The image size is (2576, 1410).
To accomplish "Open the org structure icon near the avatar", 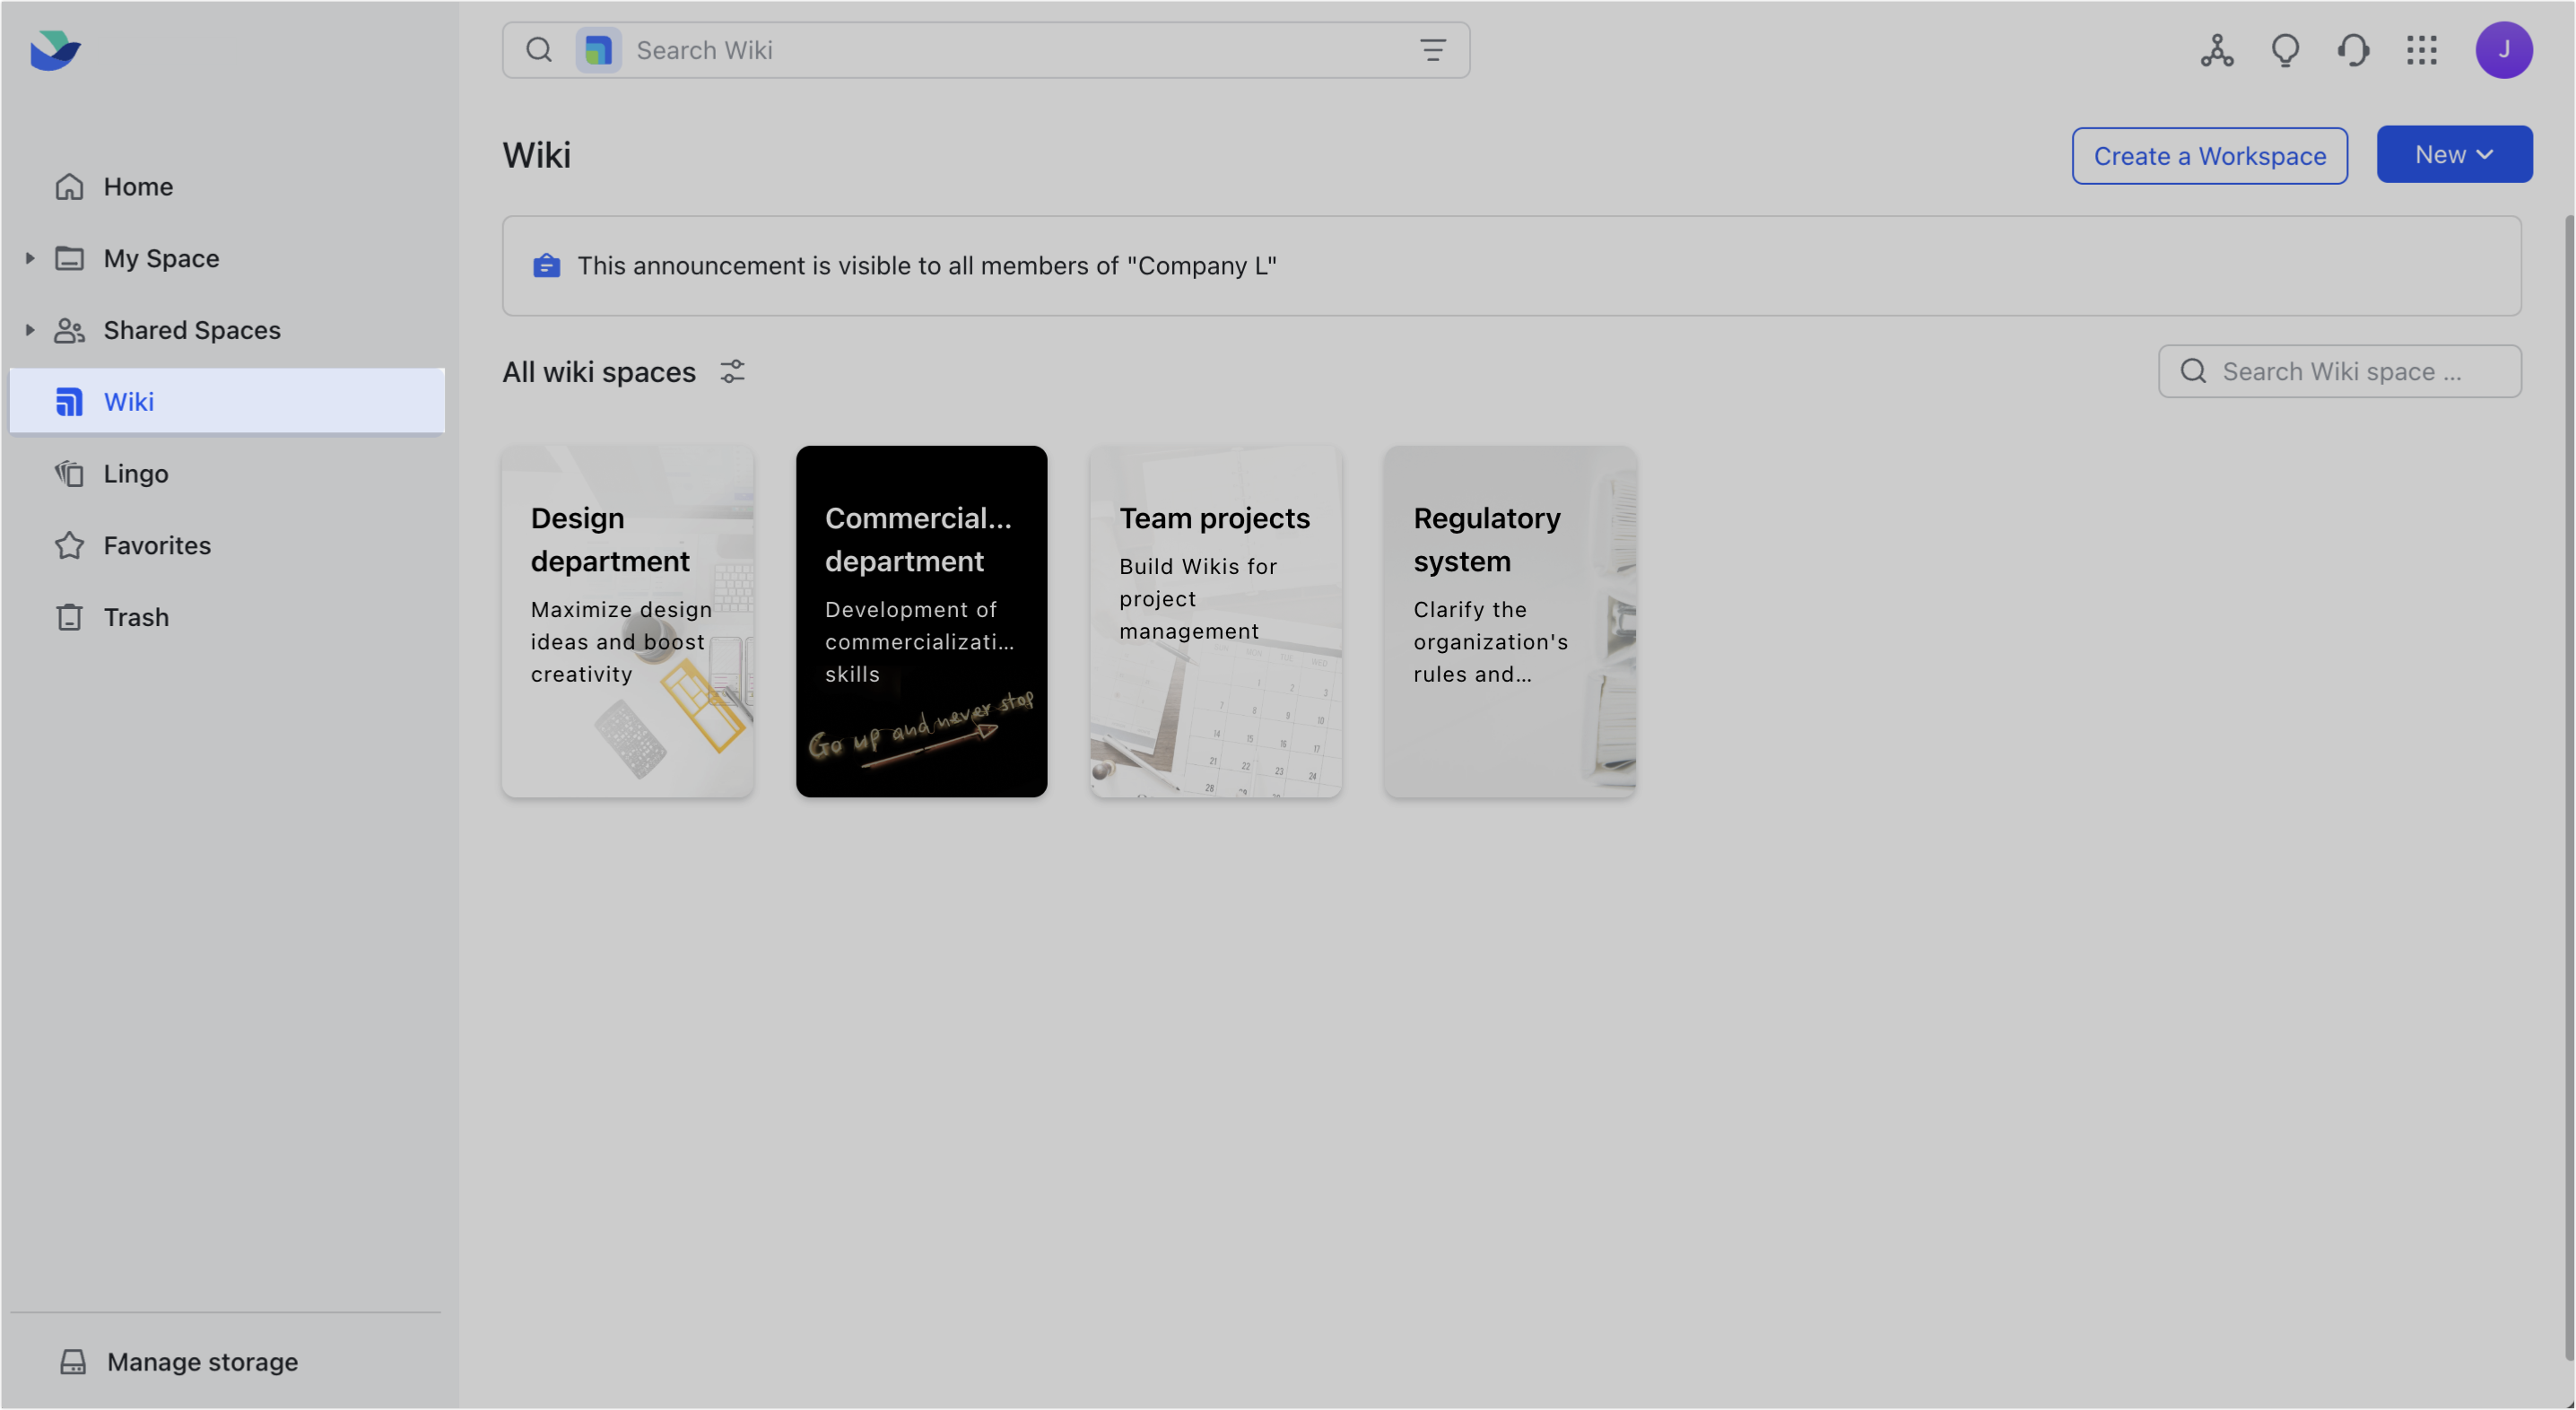I will [x=2216, y=50].
